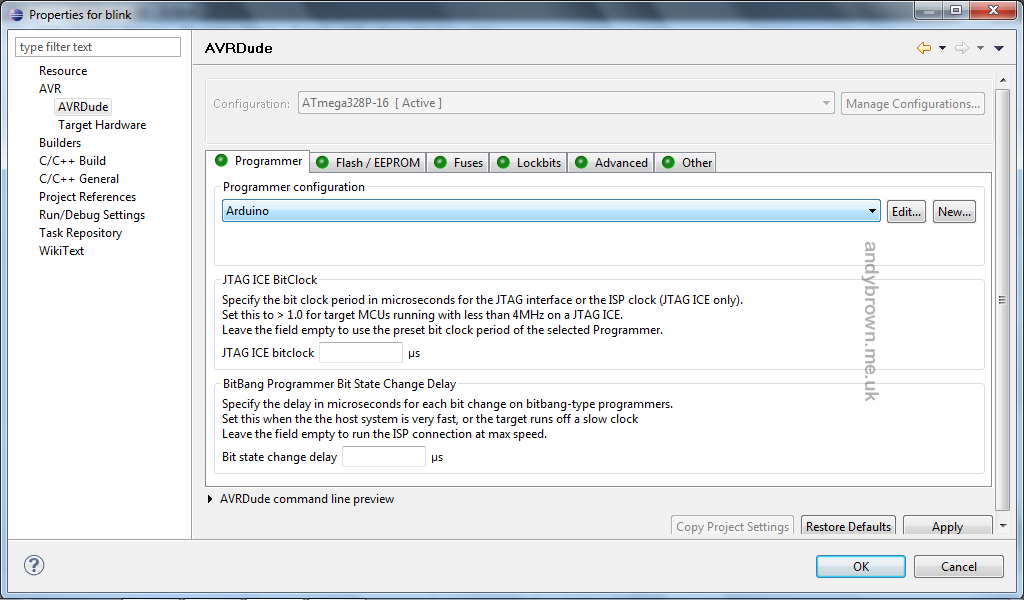The width and height of the screenshot is (1024, 600).
Task: Click the green status indicator on the Fuses tab
Action: coord(439,161)
